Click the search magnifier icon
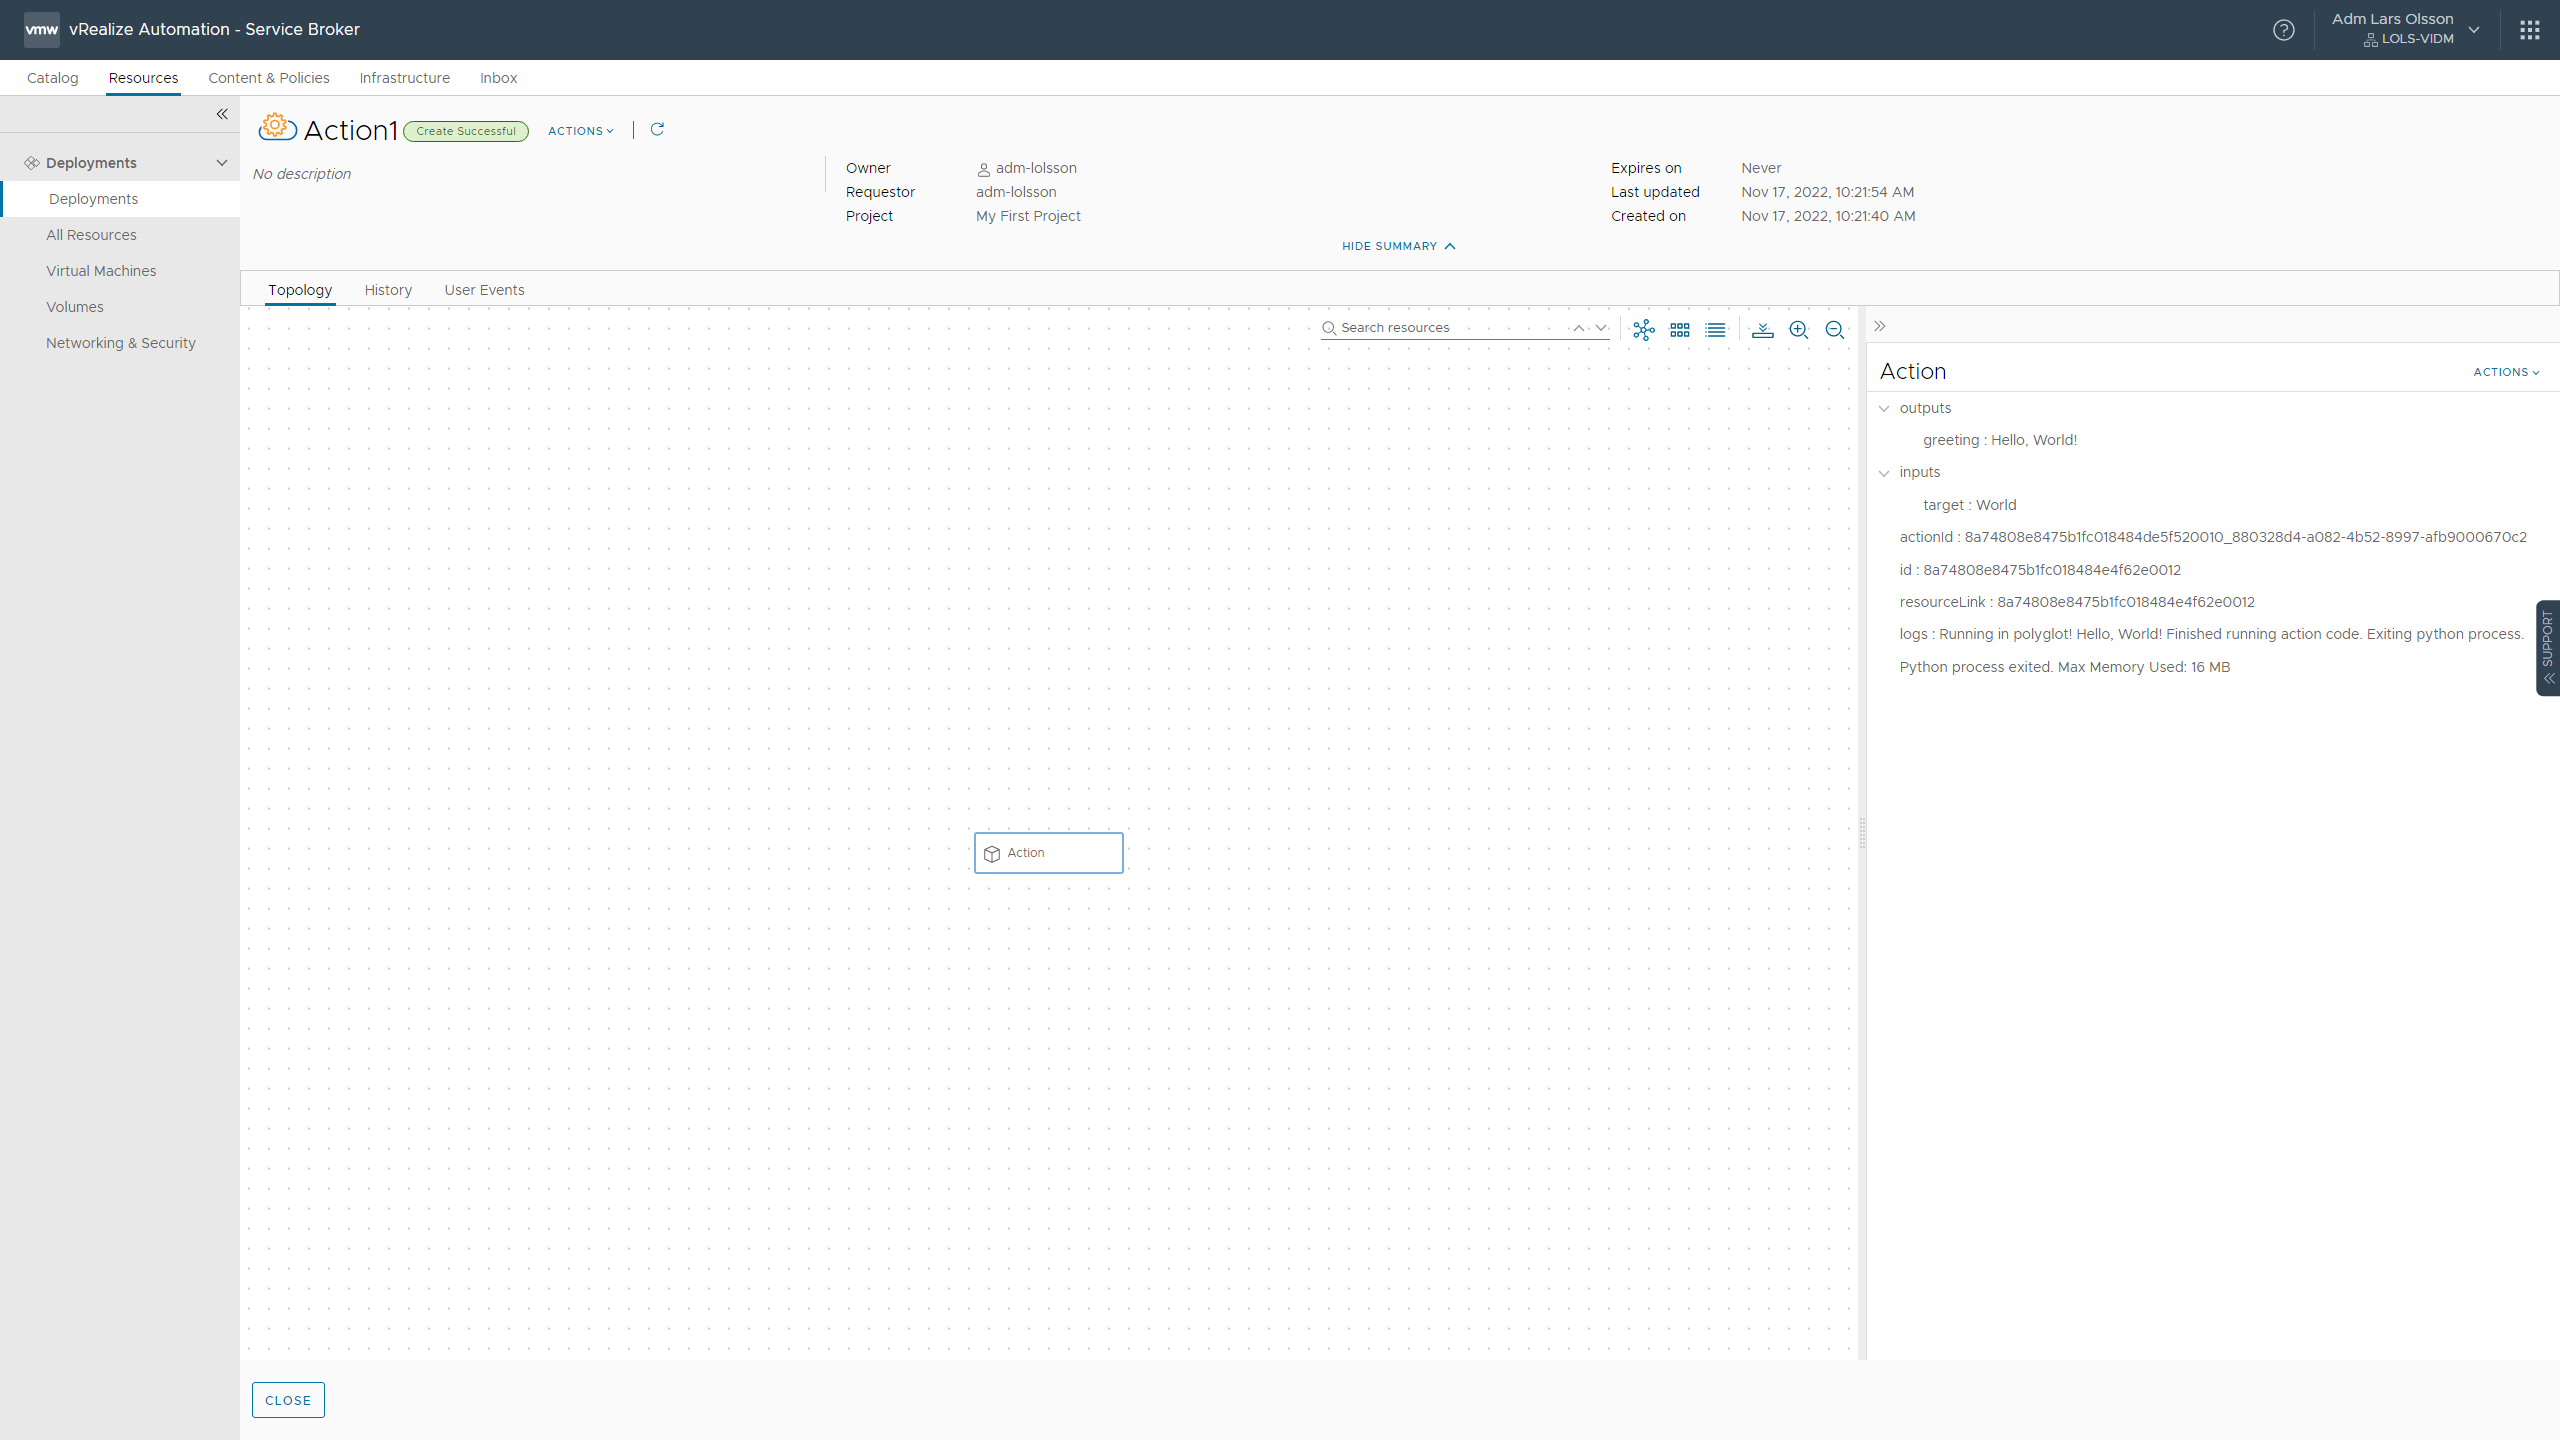The width and height of the screenshot is (2560, 1440). (1329, 328)
